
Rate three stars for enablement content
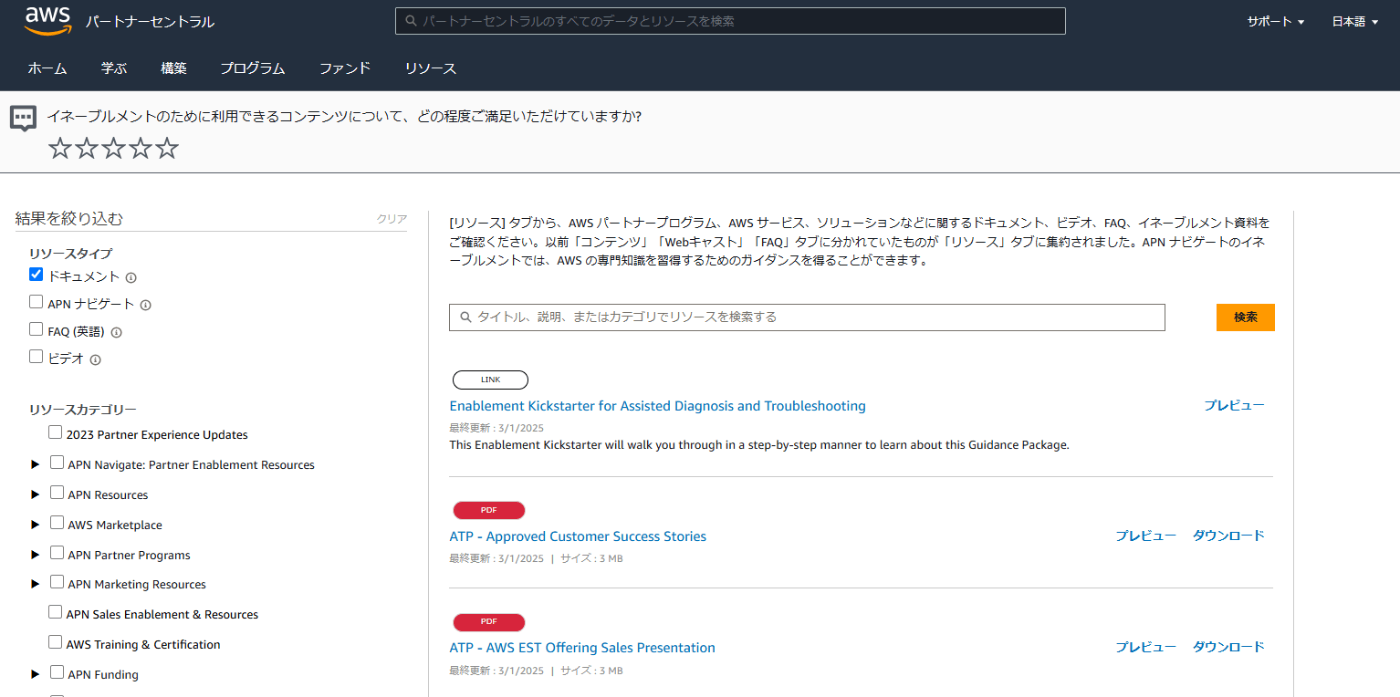(114, 149)
